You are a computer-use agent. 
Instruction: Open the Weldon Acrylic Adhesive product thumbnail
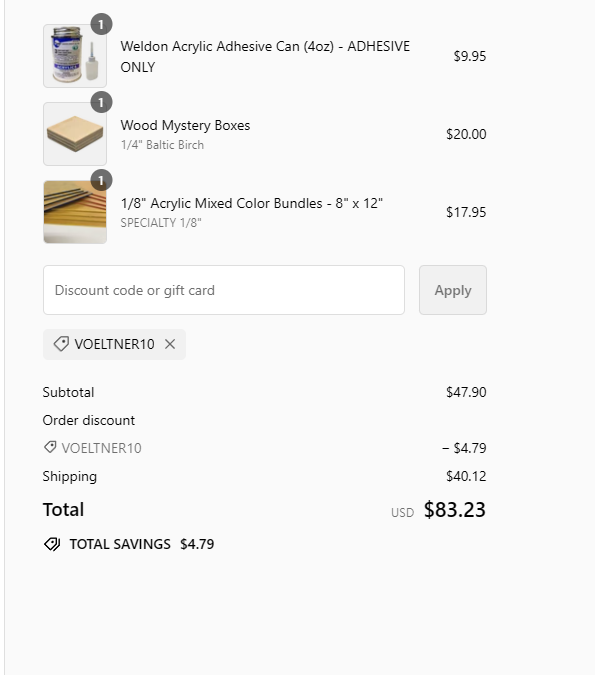tap(75, 56)
